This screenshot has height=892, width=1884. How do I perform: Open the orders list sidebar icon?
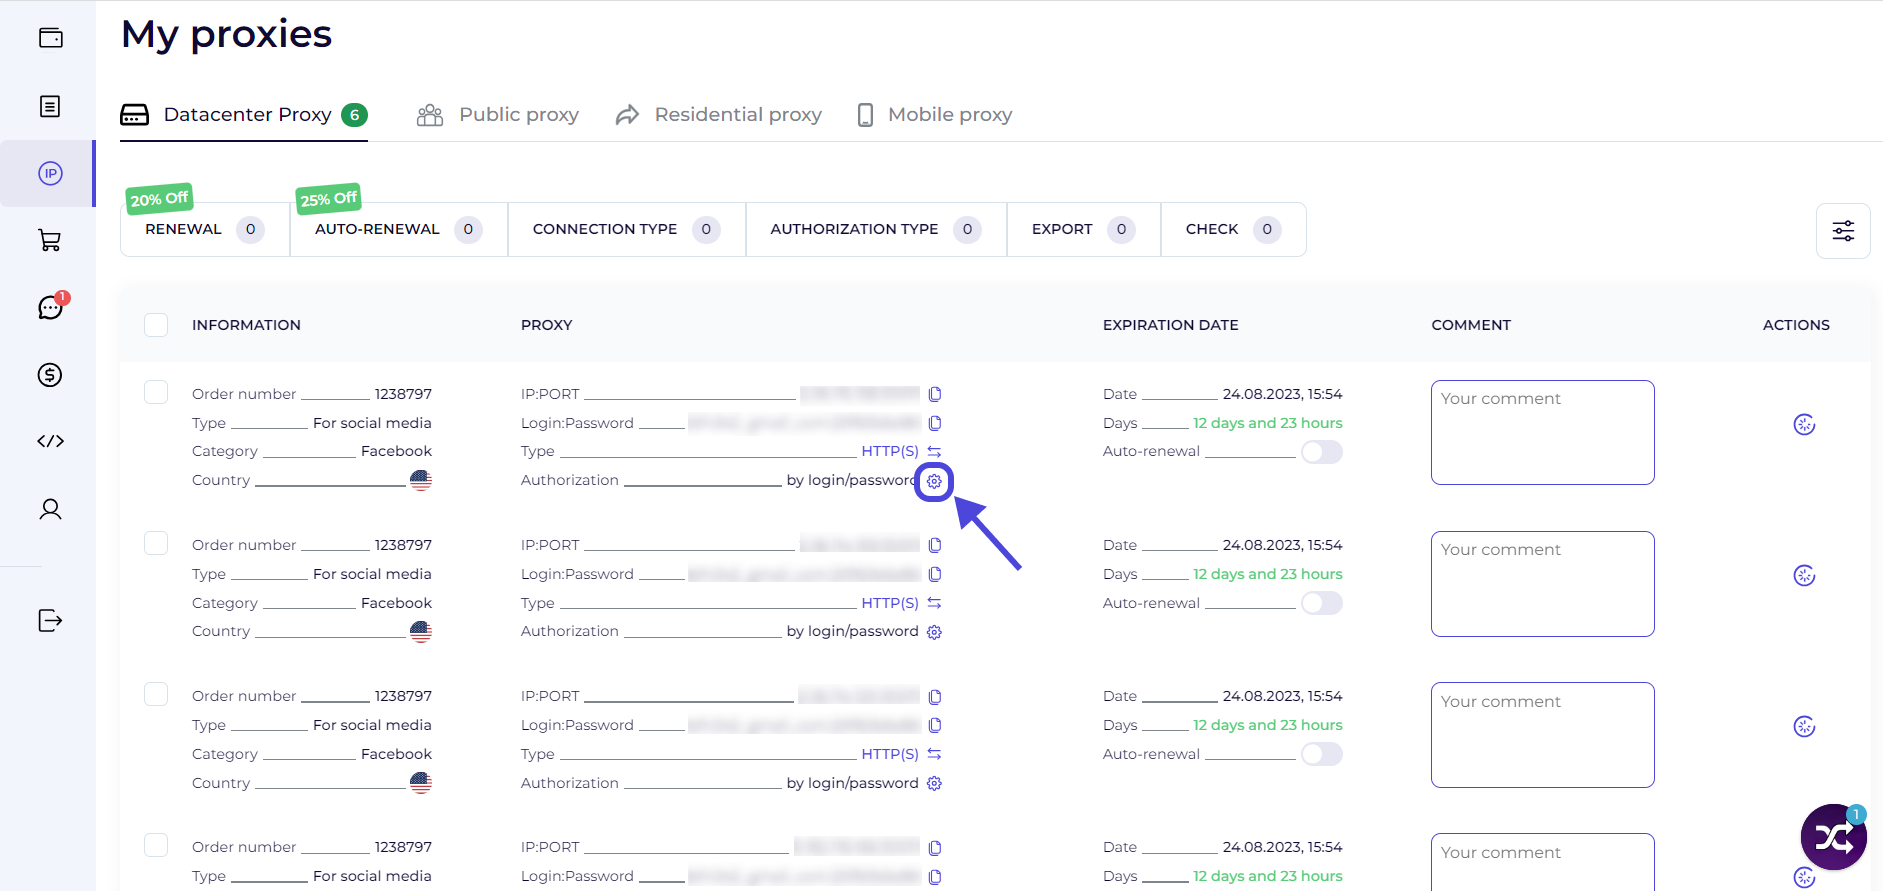[50, 106]
